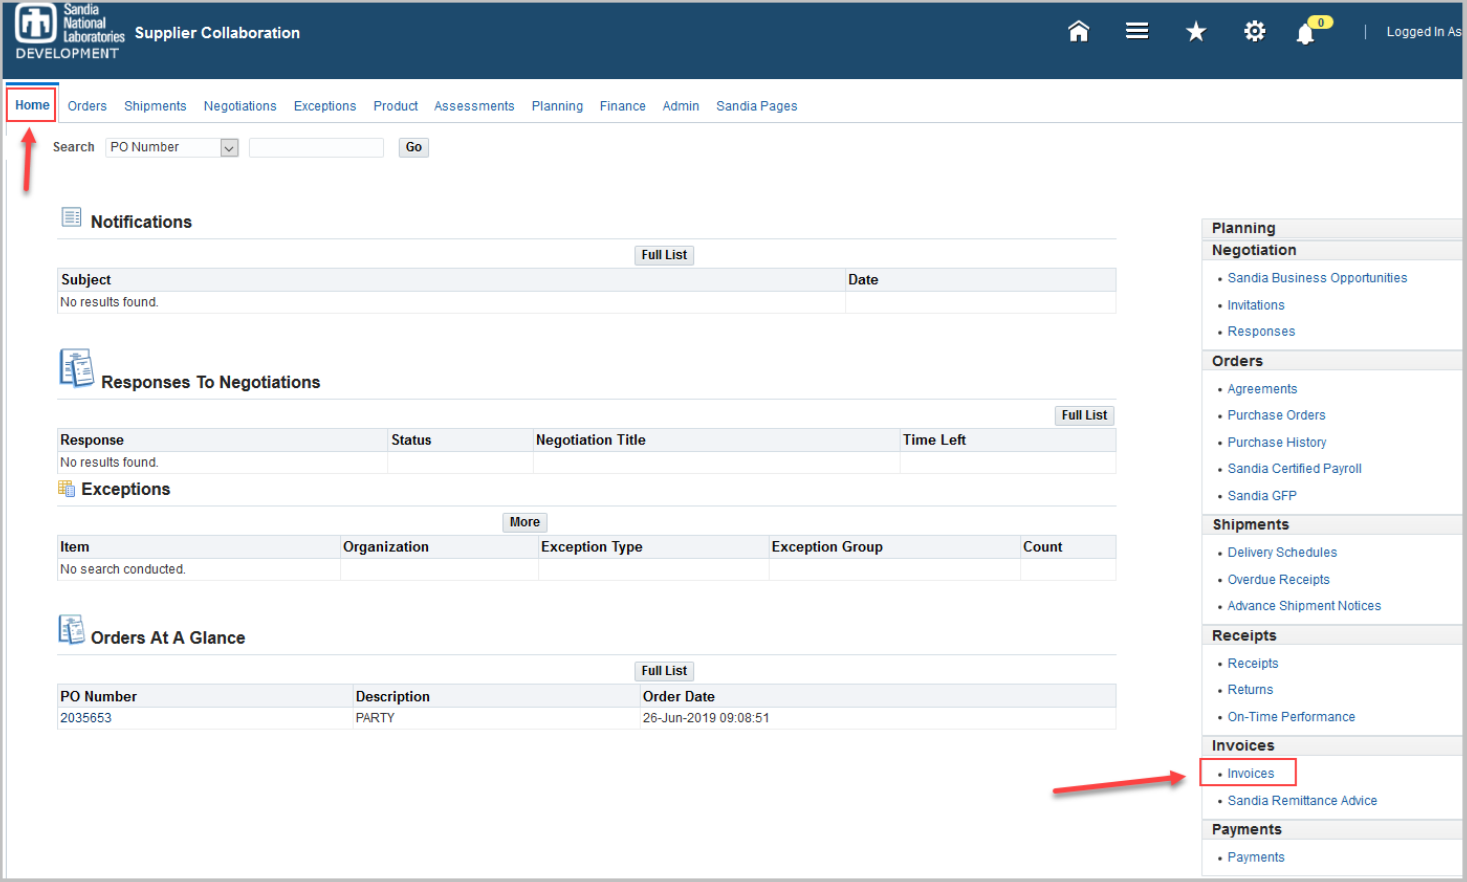Image resolution: width=1467 pixels, height=882 pixels.
Task: Open the PO Number search dropdown
Action: point(230,147)
